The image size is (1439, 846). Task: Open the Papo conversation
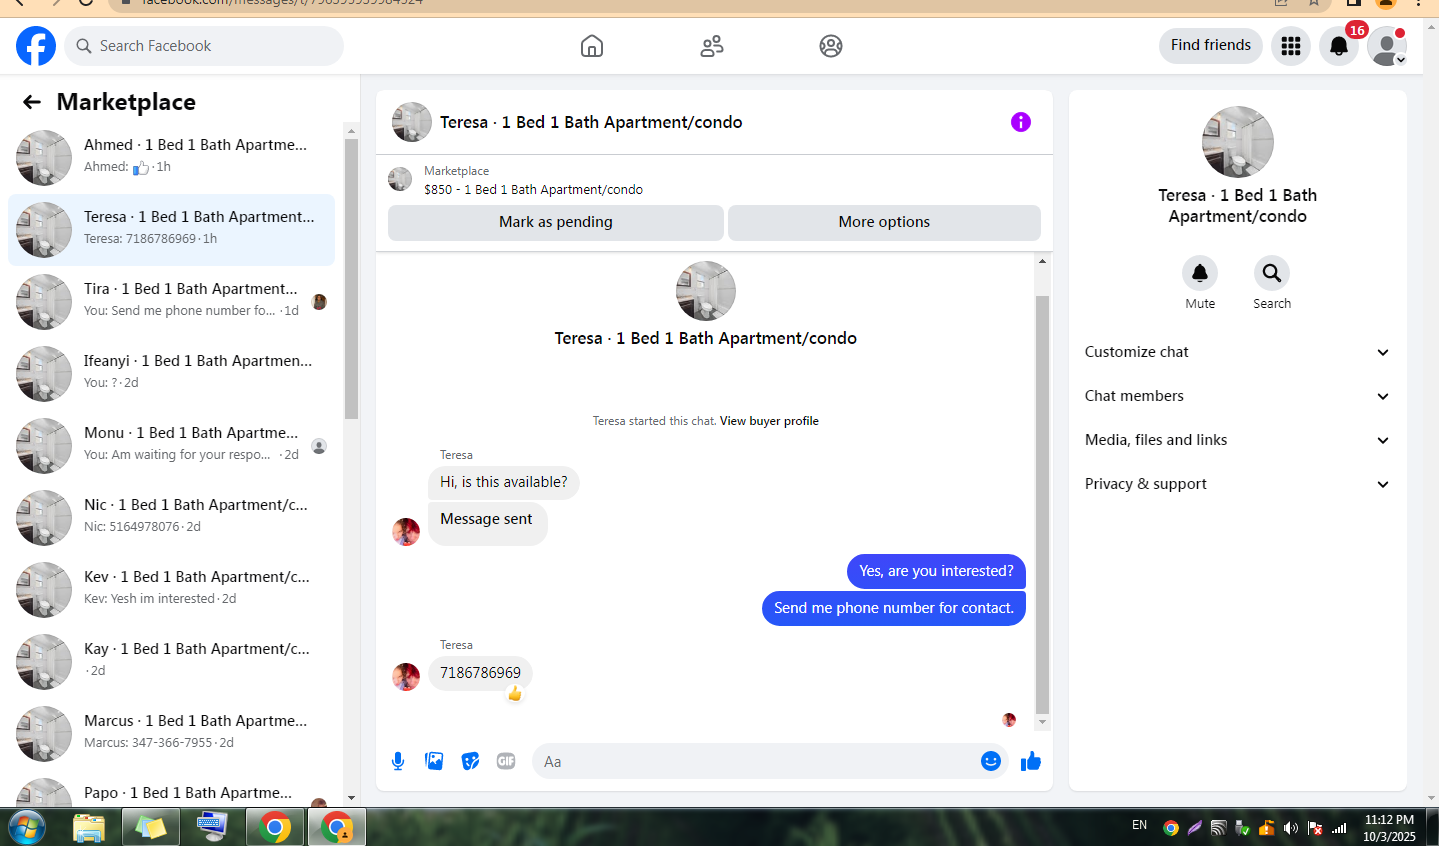pos(171,790)
